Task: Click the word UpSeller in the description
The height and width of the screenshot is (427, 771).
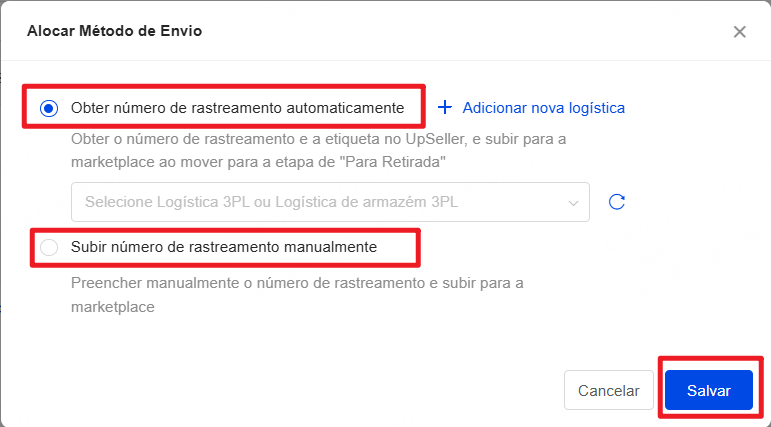Action: point(435,139)
